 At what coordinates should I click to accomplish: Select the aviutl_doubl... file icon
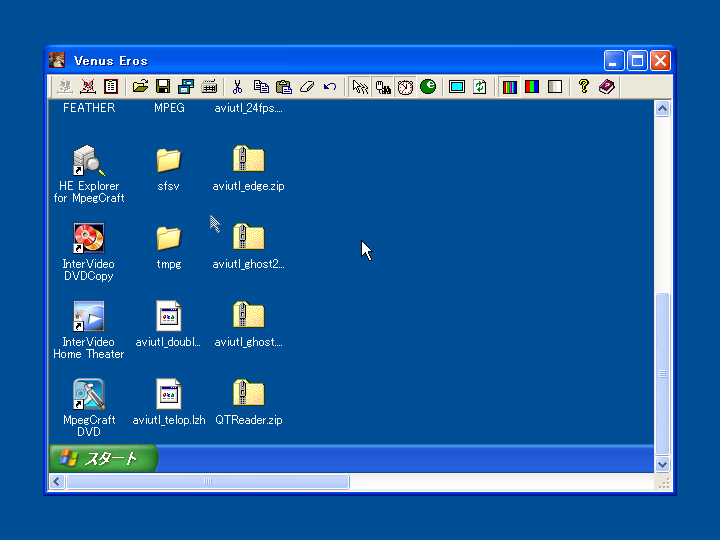169,316
